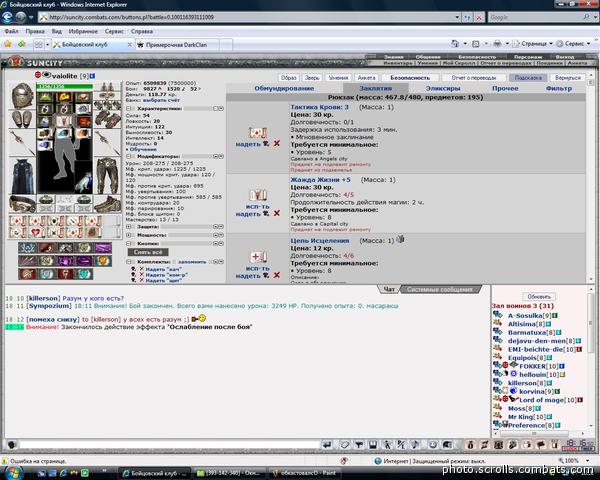Click the flag icon in bottom right toolbar
Viewport: 600px width, 480px height.
[x=540, y=444]
